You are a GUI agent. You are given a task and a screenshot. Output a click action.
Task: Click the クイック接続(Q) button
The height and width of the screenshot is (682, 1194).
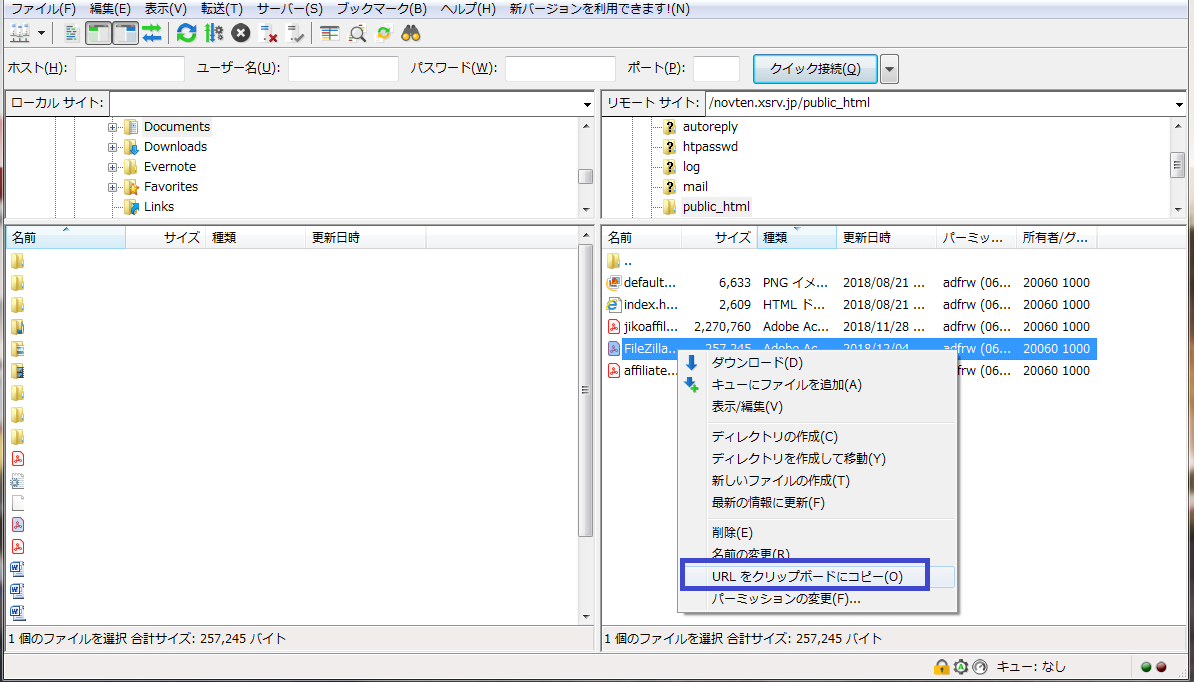click(x=814, y=69)
